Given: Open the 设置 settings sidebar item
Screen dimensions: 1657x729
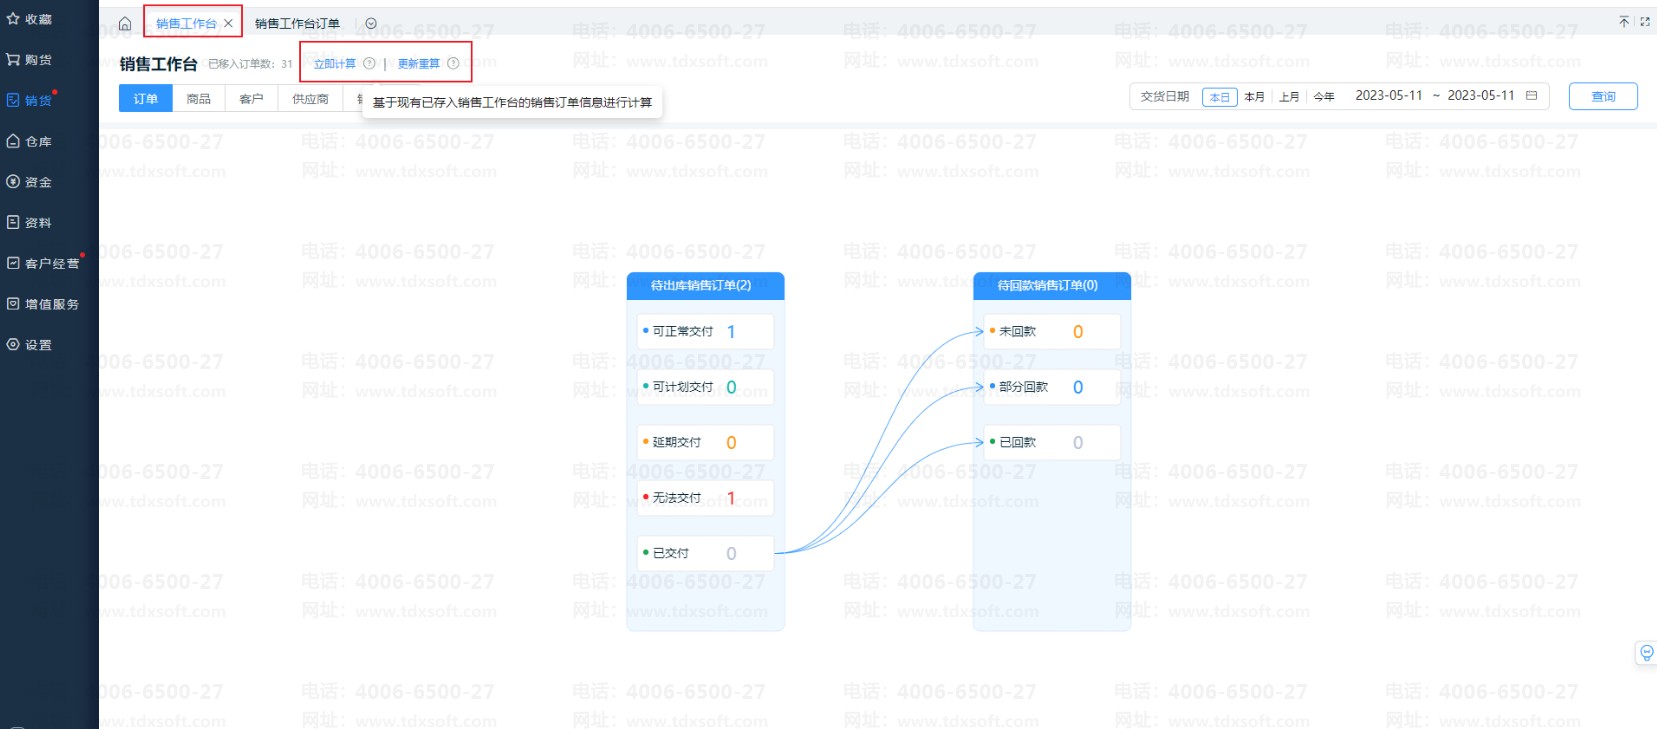Looking at the screenshot, I should point(38,345).
